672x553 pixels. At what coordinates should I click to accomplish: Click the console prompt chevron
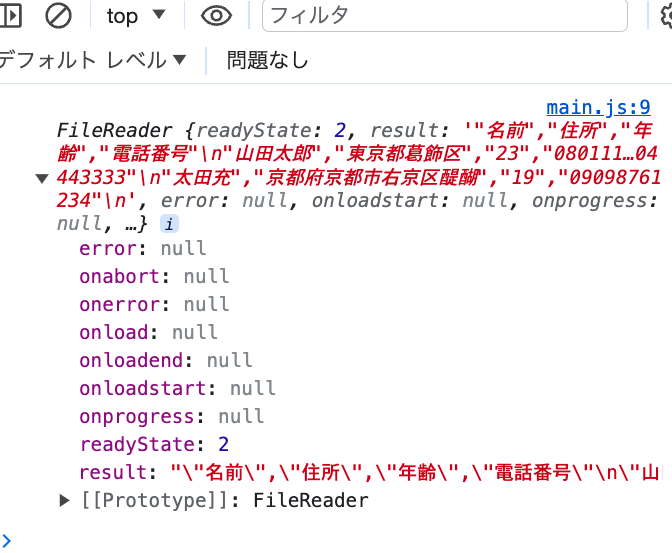6,541
